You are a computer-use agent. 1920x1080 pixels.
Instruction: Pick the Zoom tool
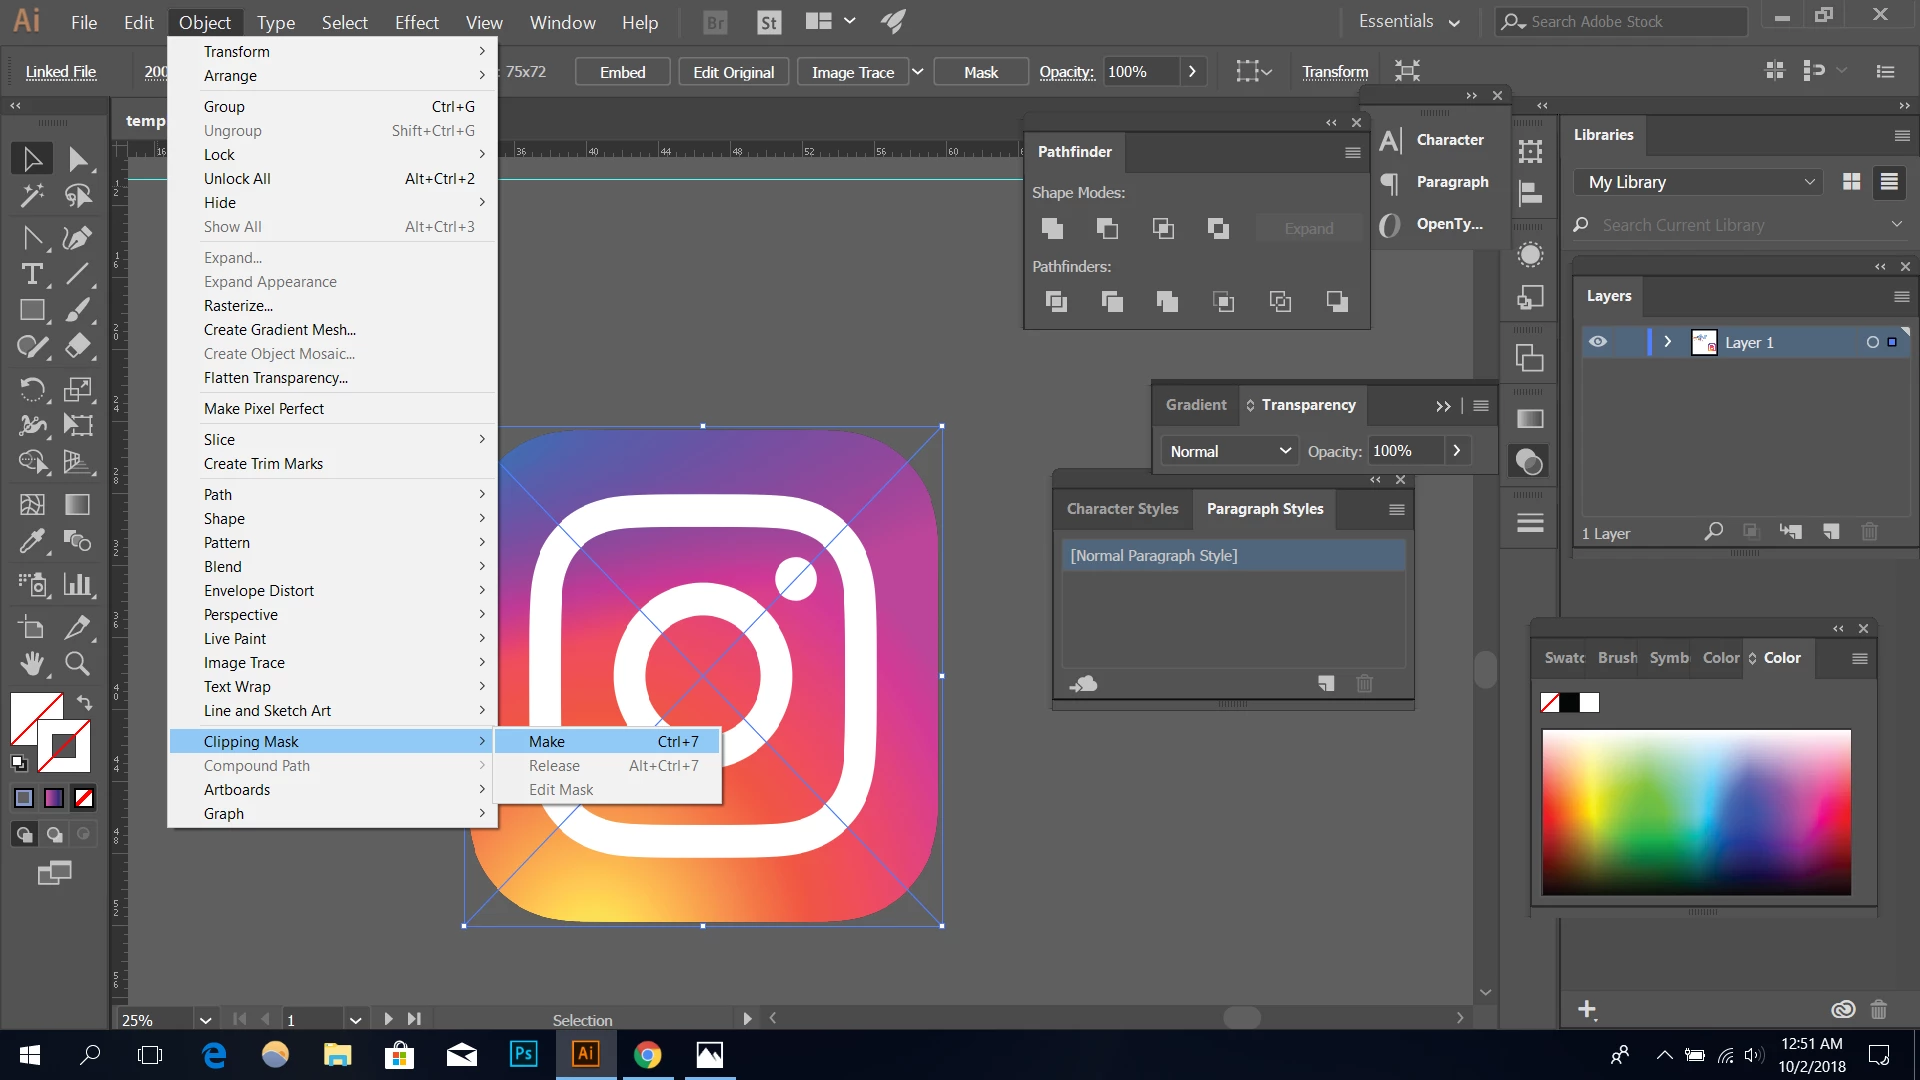click(77, 663)
